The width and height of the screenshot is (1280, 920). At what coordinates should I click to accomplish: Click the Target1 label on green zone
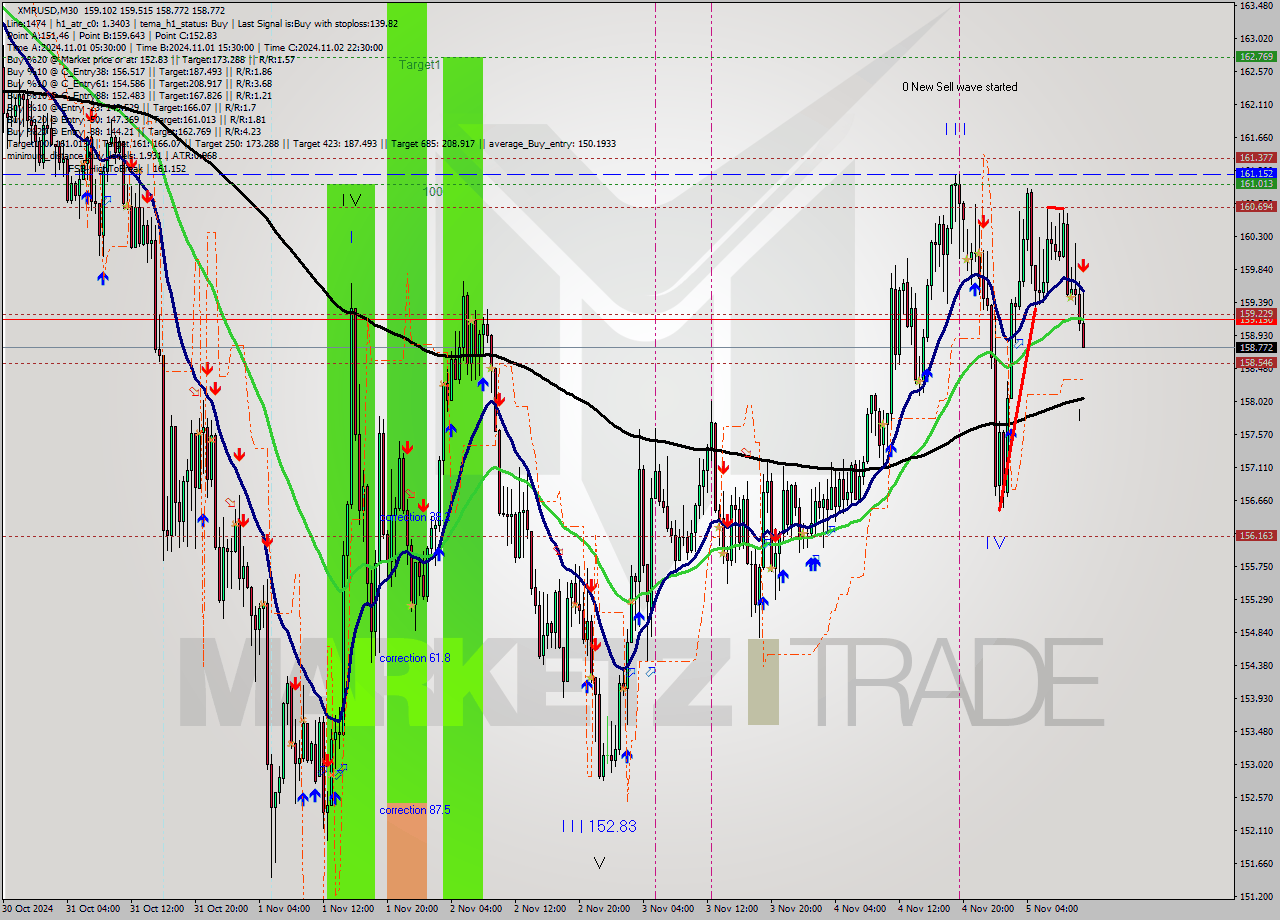click(420, 65)
